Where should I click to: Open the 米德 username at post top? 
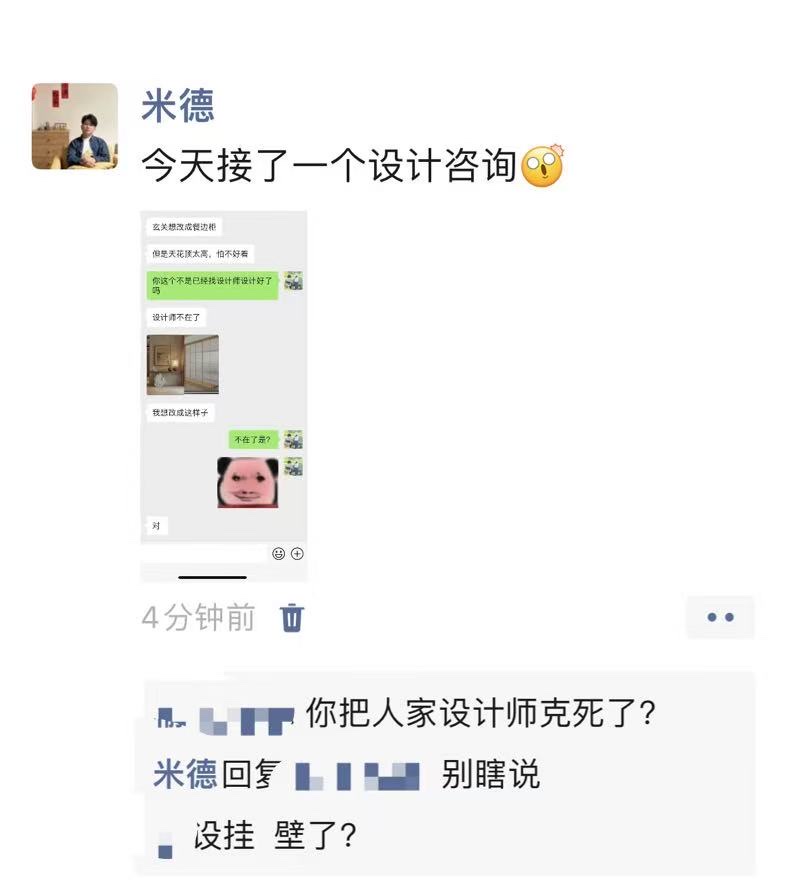tap(178, 106)
